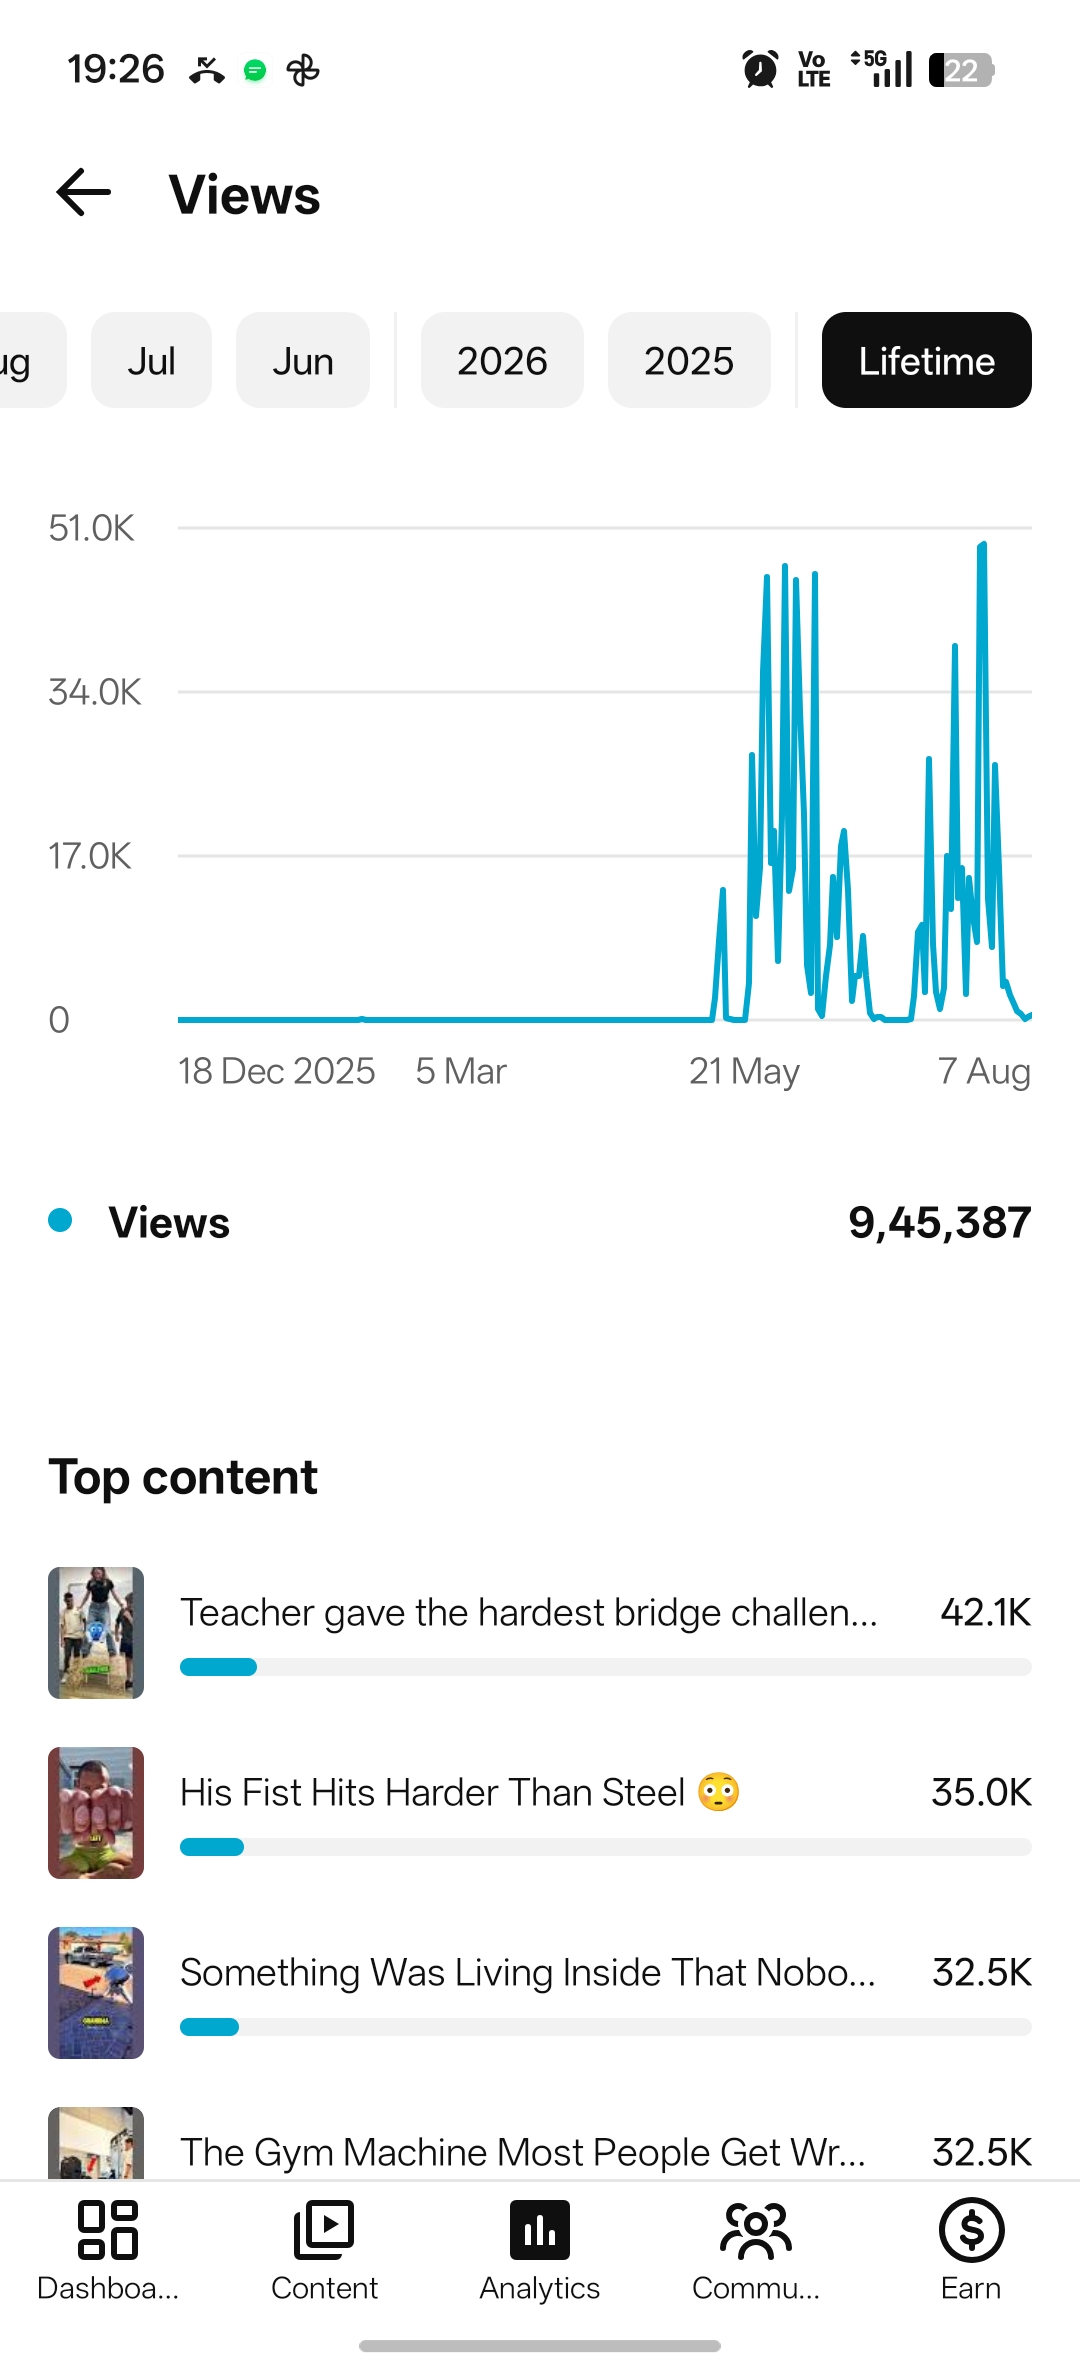
Task: Switch to the Jul time range
Action: pos(151,360)
